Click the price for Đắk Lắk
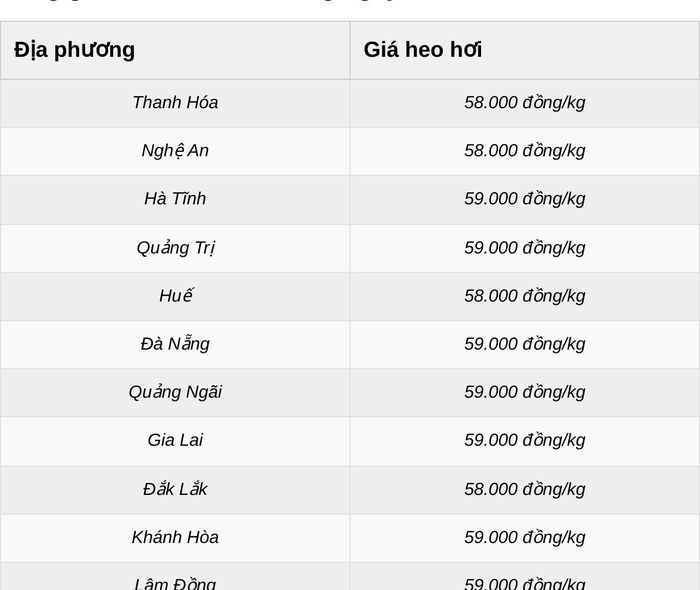The width and height of the screenshot is (700, 590). click(x=525, y=490)
